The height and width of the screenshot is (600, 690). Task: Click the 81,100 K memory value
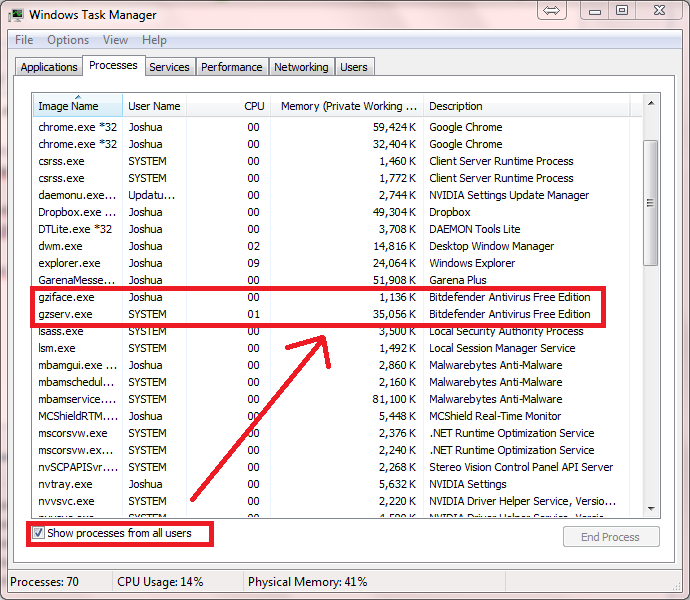coord(394,399)
